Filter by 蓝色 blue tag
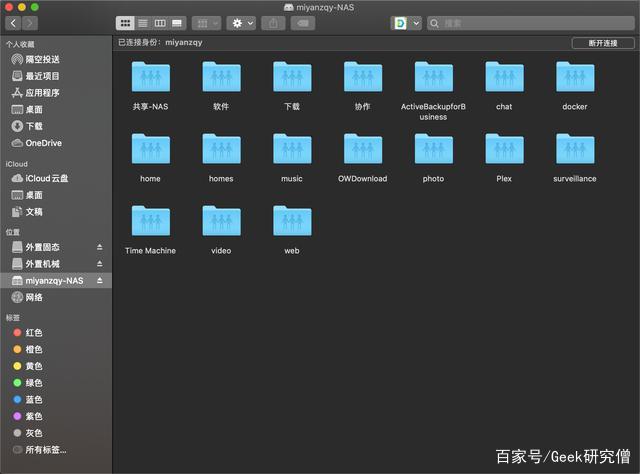 56,400
